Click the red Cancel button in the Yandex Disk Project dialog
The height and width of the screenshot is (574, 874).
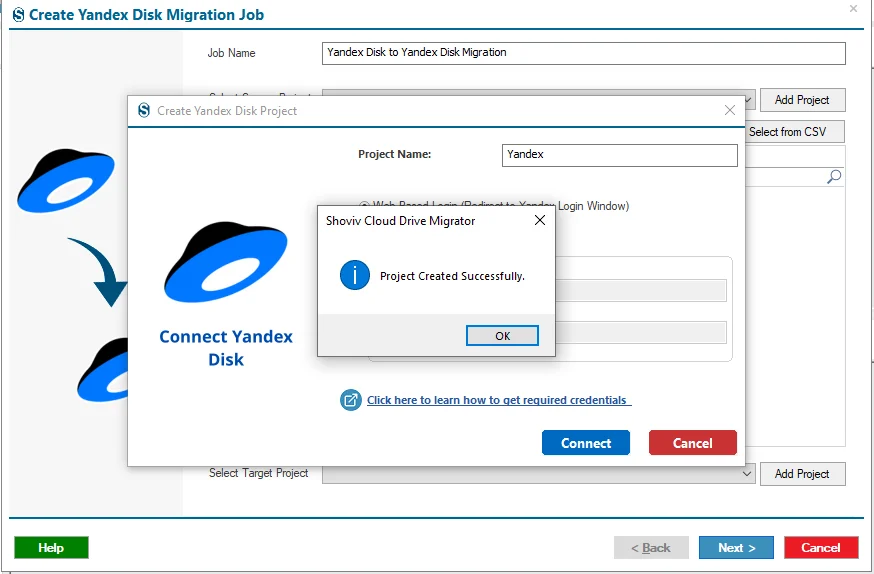693,442
